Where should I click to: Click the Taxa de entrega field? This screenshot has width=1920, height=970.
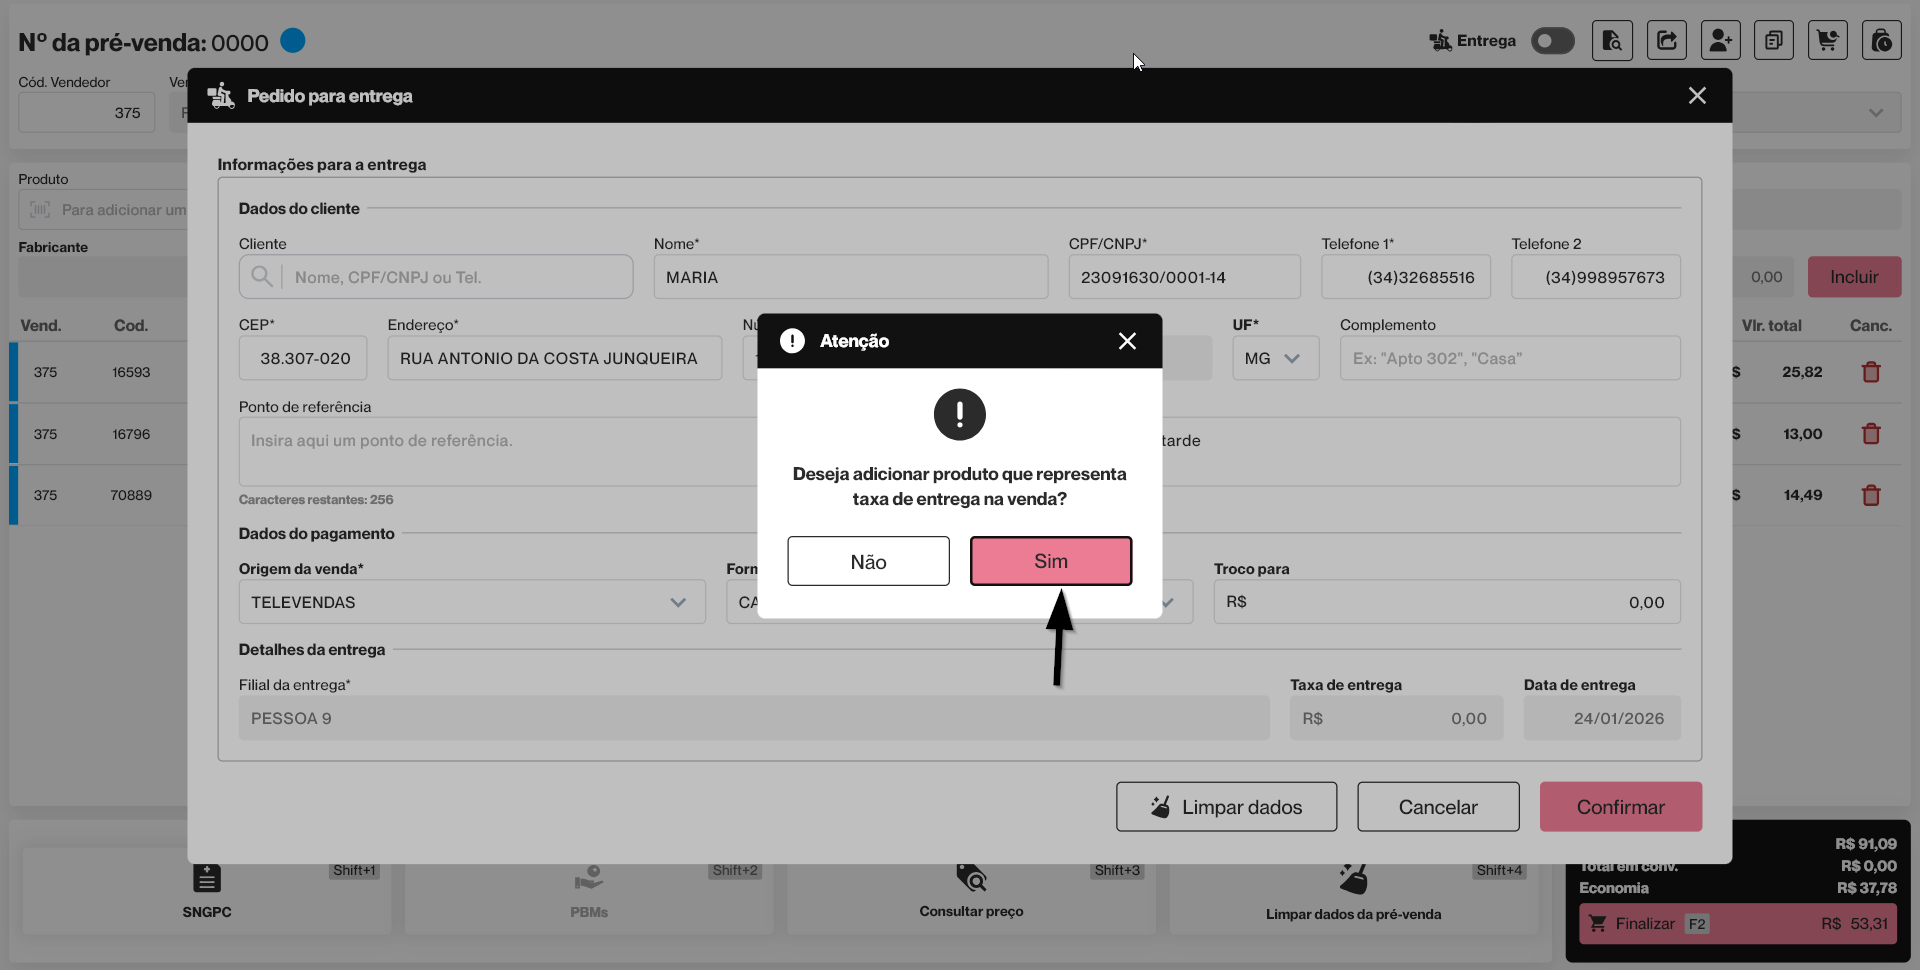pyautogui.click(x=1396, y=718)
